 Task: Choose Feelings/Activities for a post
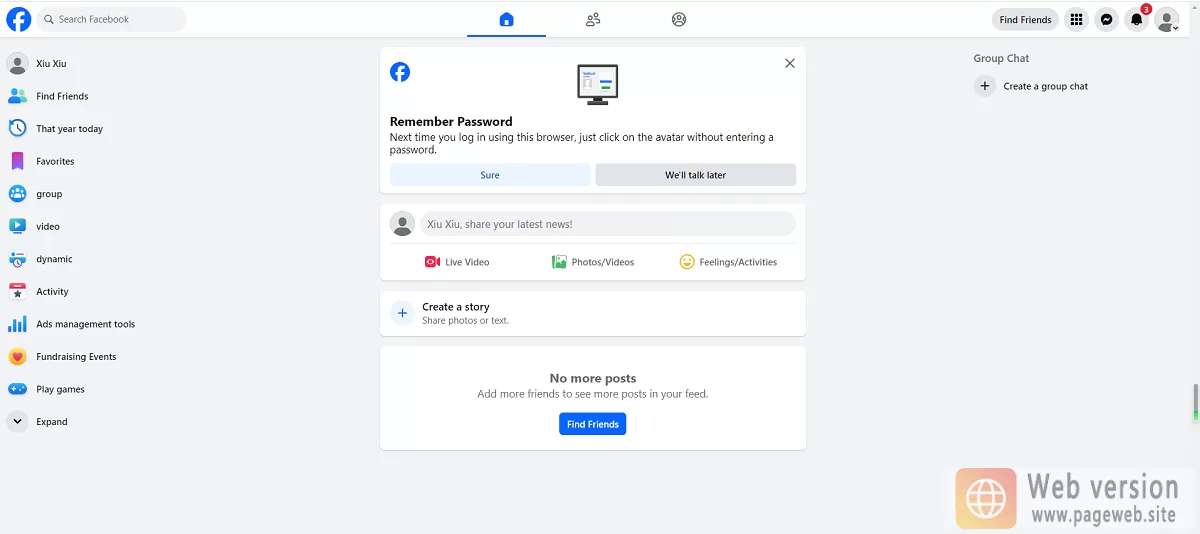(728, 262)
